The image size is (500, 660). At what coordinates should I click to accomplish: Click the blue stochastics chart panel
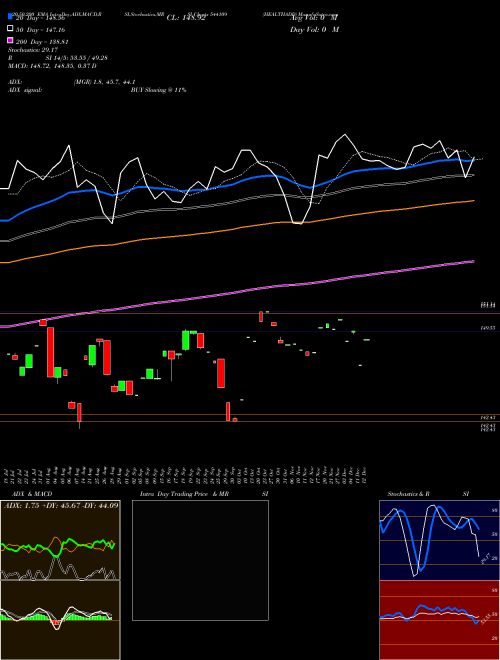pyautogui.click(x=439, y=540)
